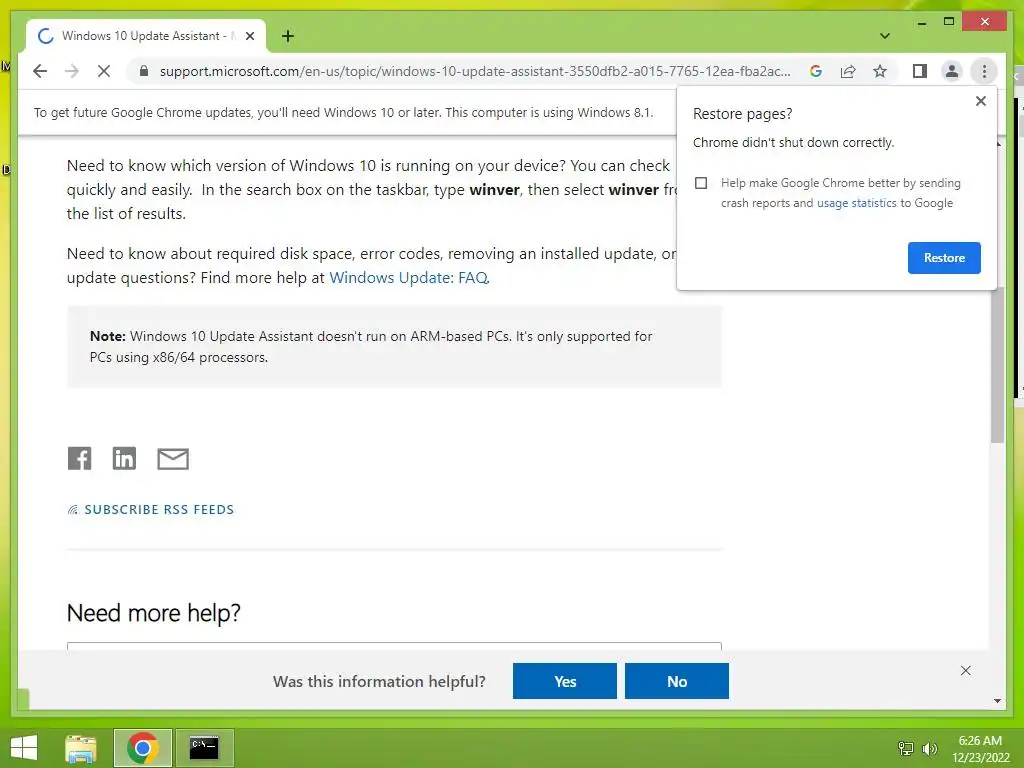
Task: Share article on LinkedIn
Action: pyautogui.click(x=124, y=458)
